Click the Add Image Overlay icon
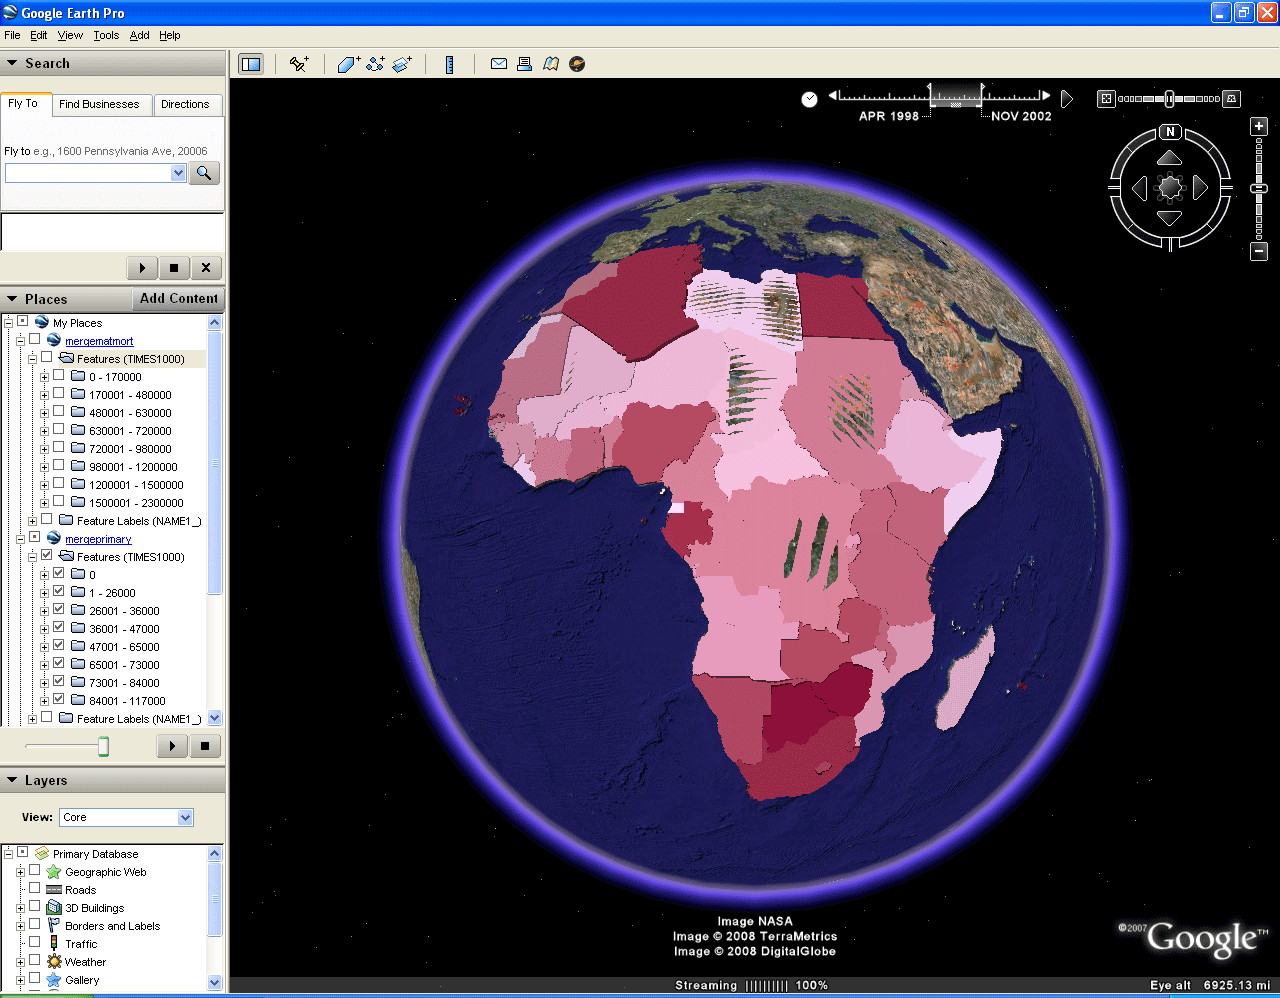Viewport: 1280px width, 998px height. click(x=402, y=64)
